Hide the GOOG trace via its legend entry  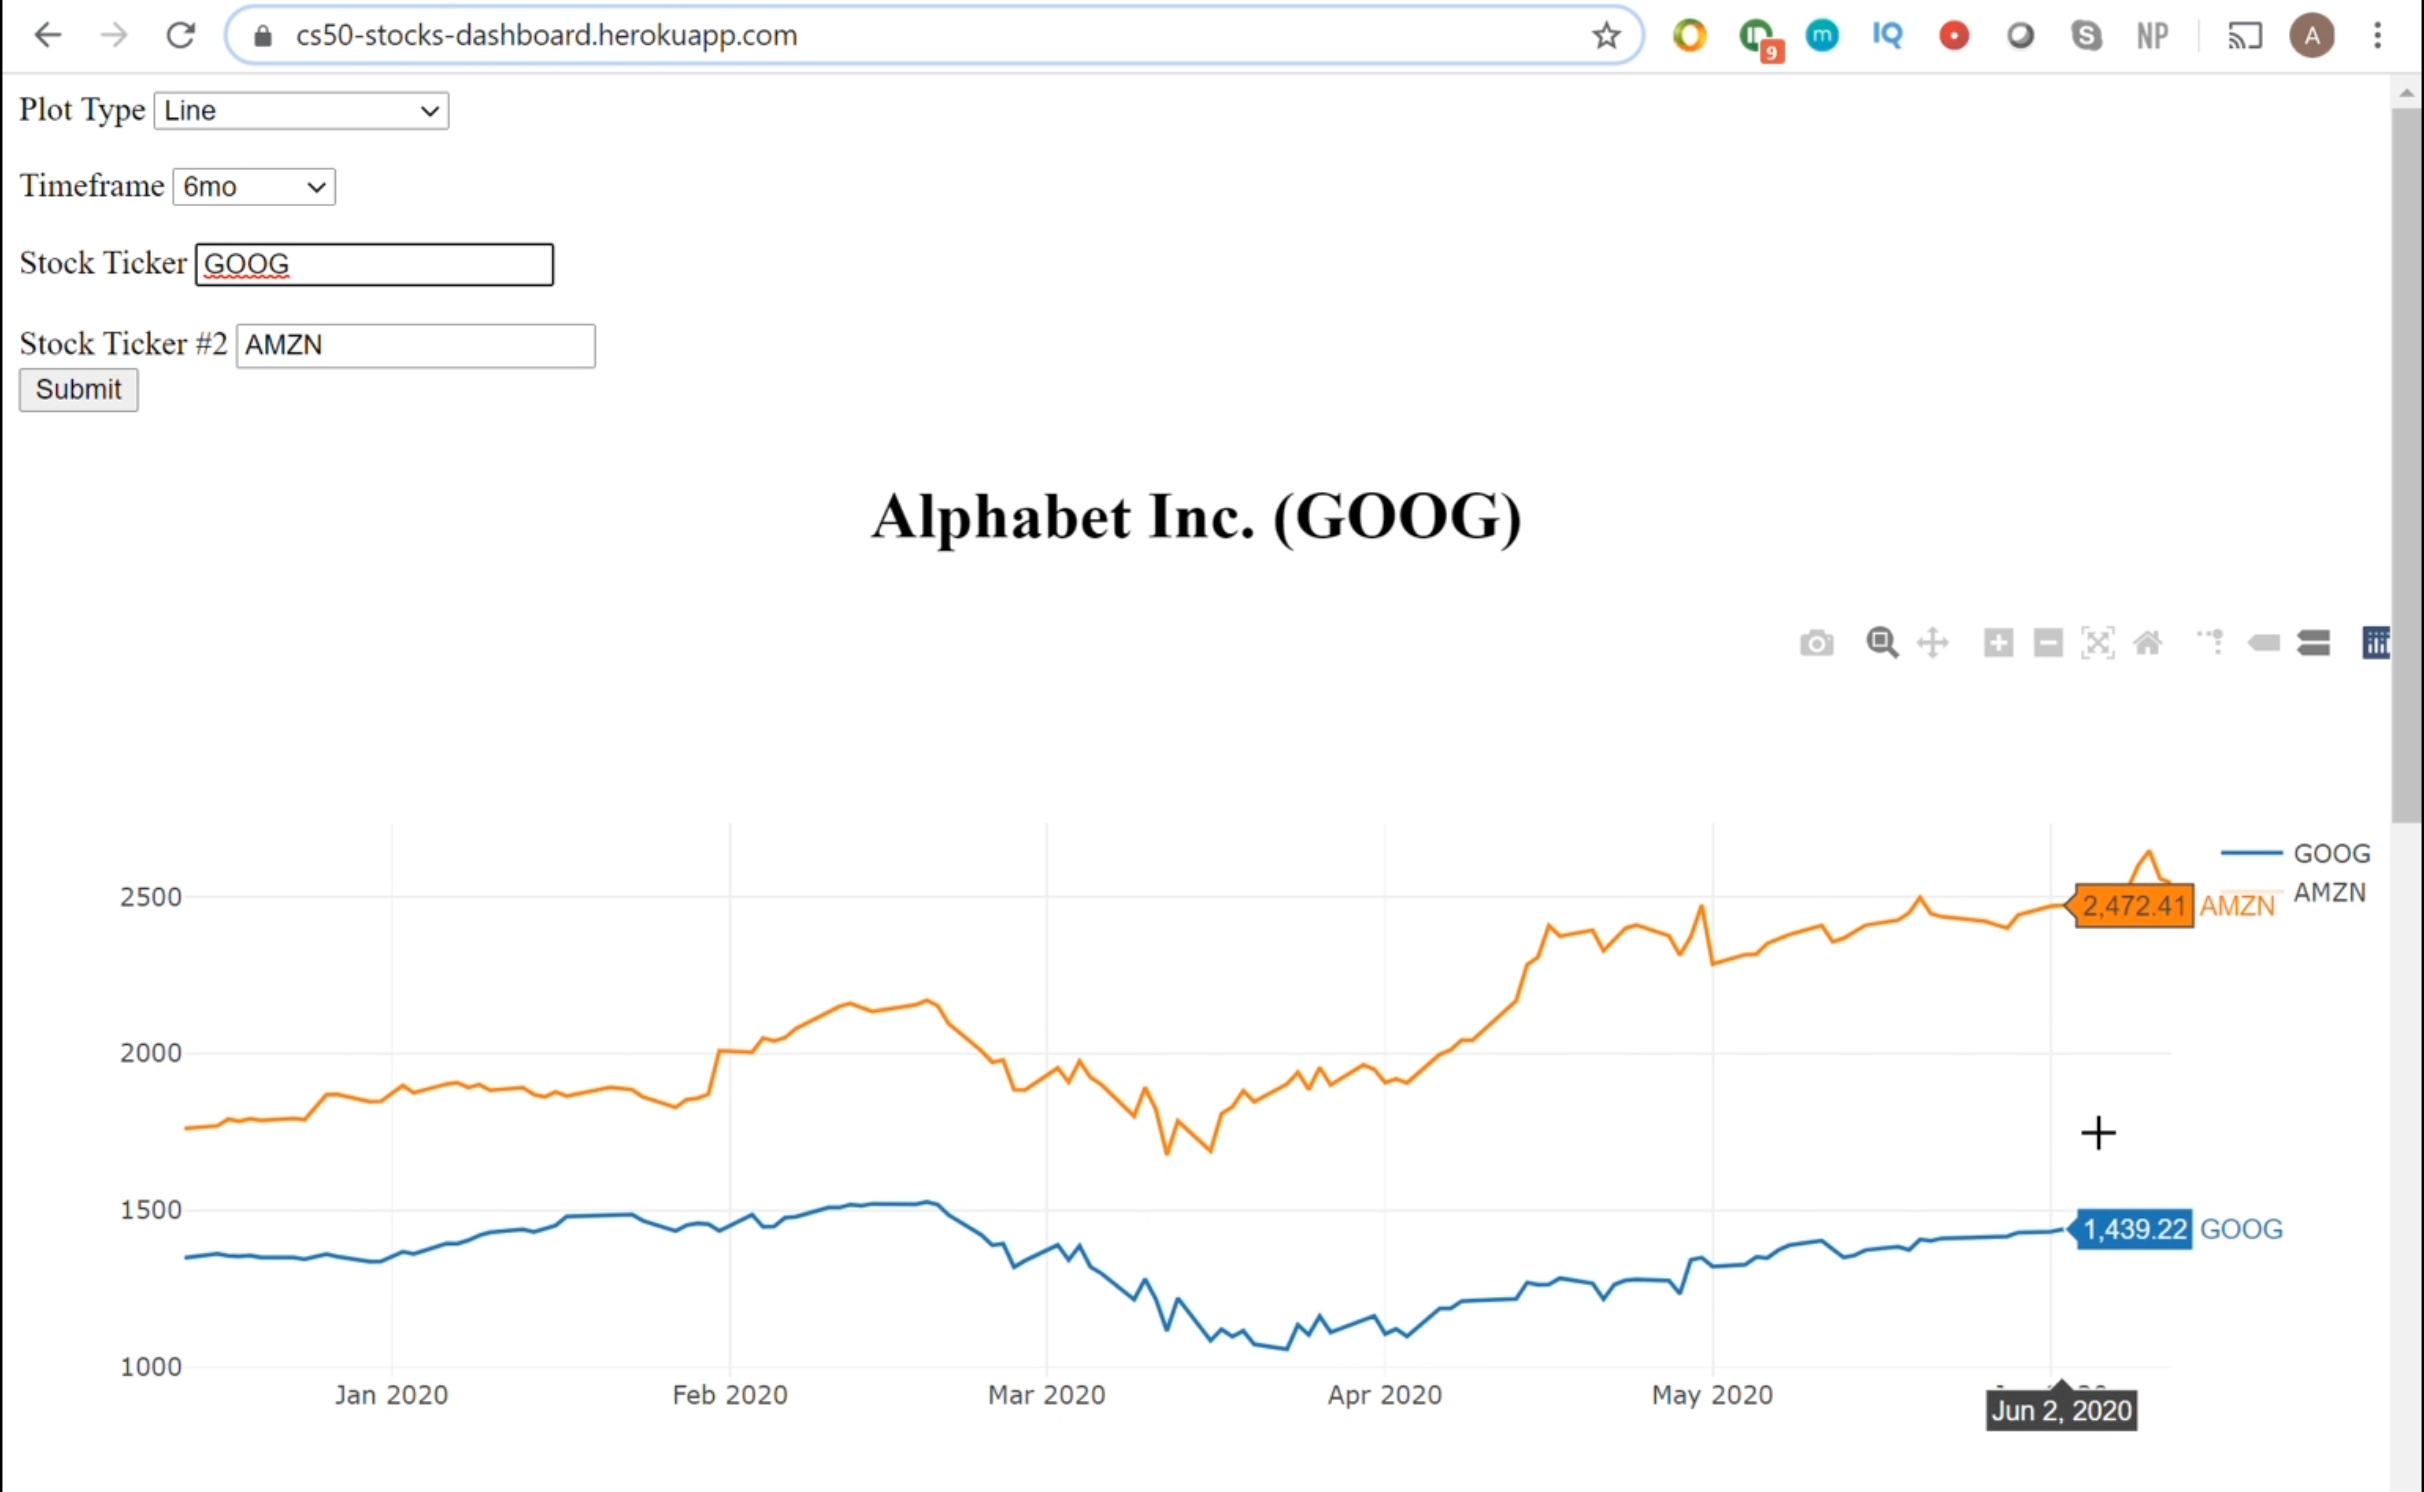(2332, 852)
